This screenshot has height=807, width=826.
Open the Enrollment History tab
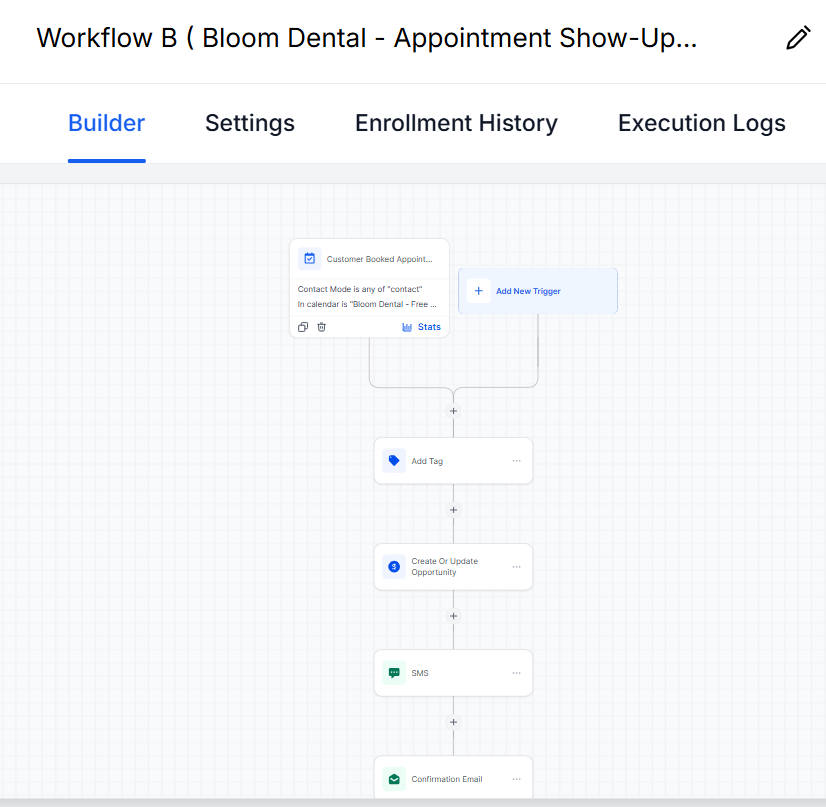click(456, 123)
